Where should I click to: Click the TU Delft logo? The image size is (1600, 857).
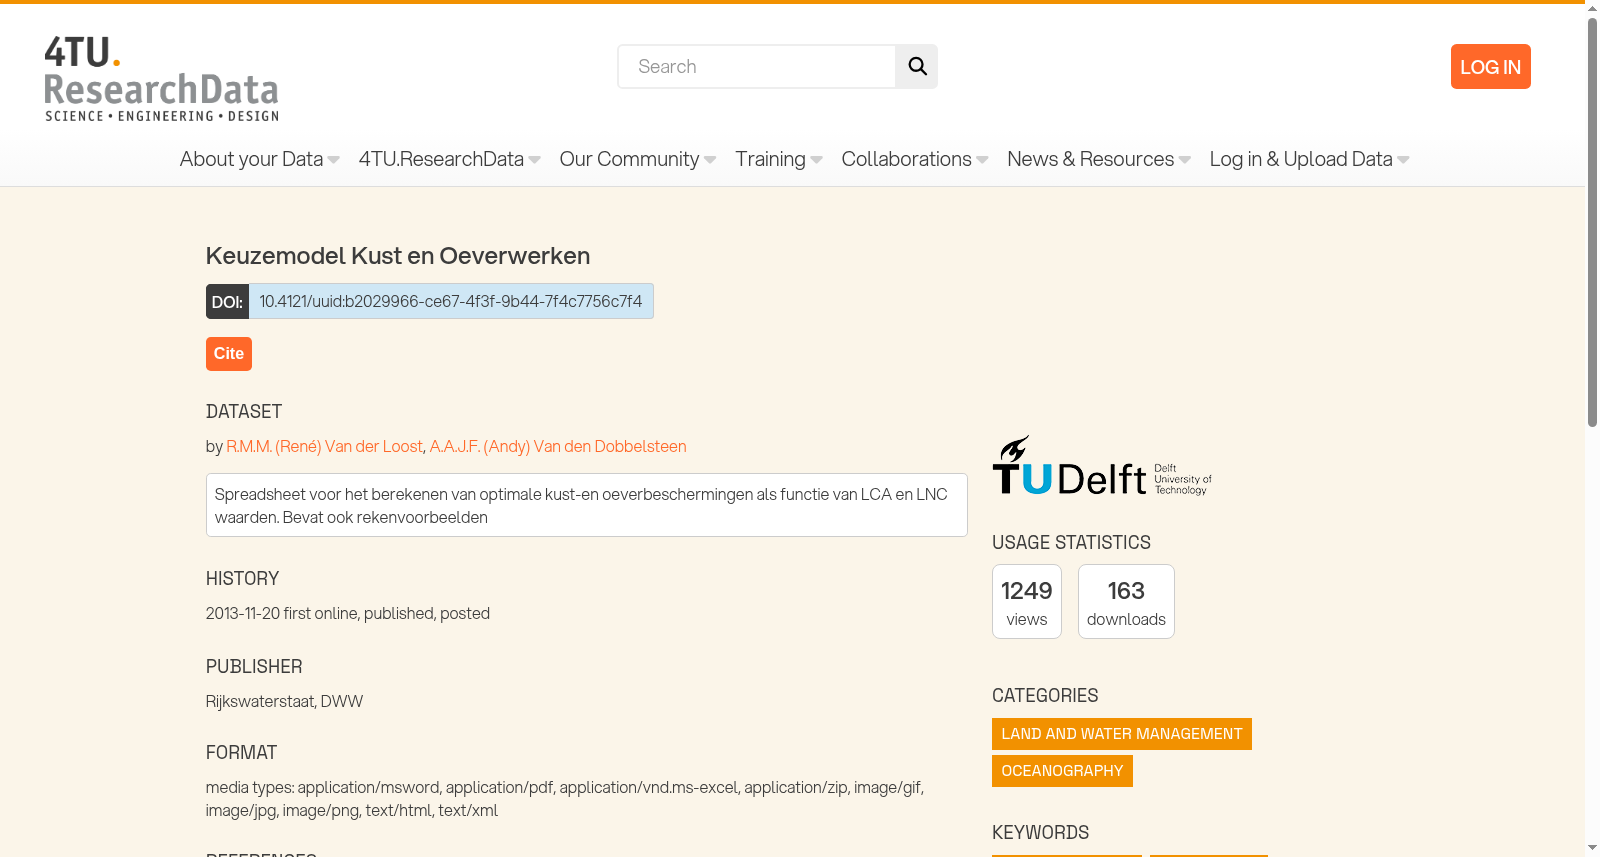[x=1102, y=465]
